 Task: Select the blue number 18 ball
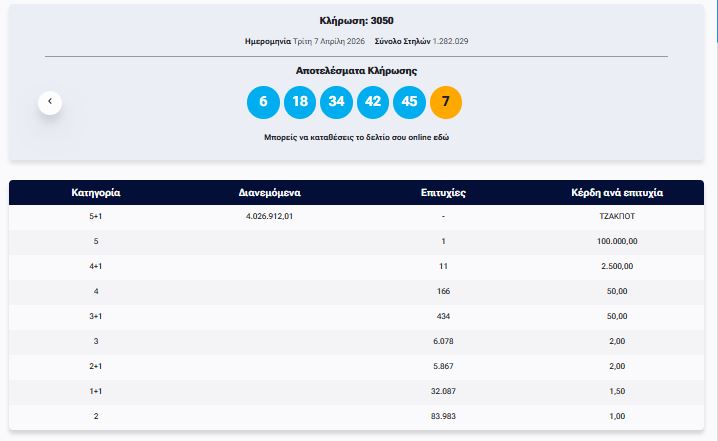tap(300, 102)
